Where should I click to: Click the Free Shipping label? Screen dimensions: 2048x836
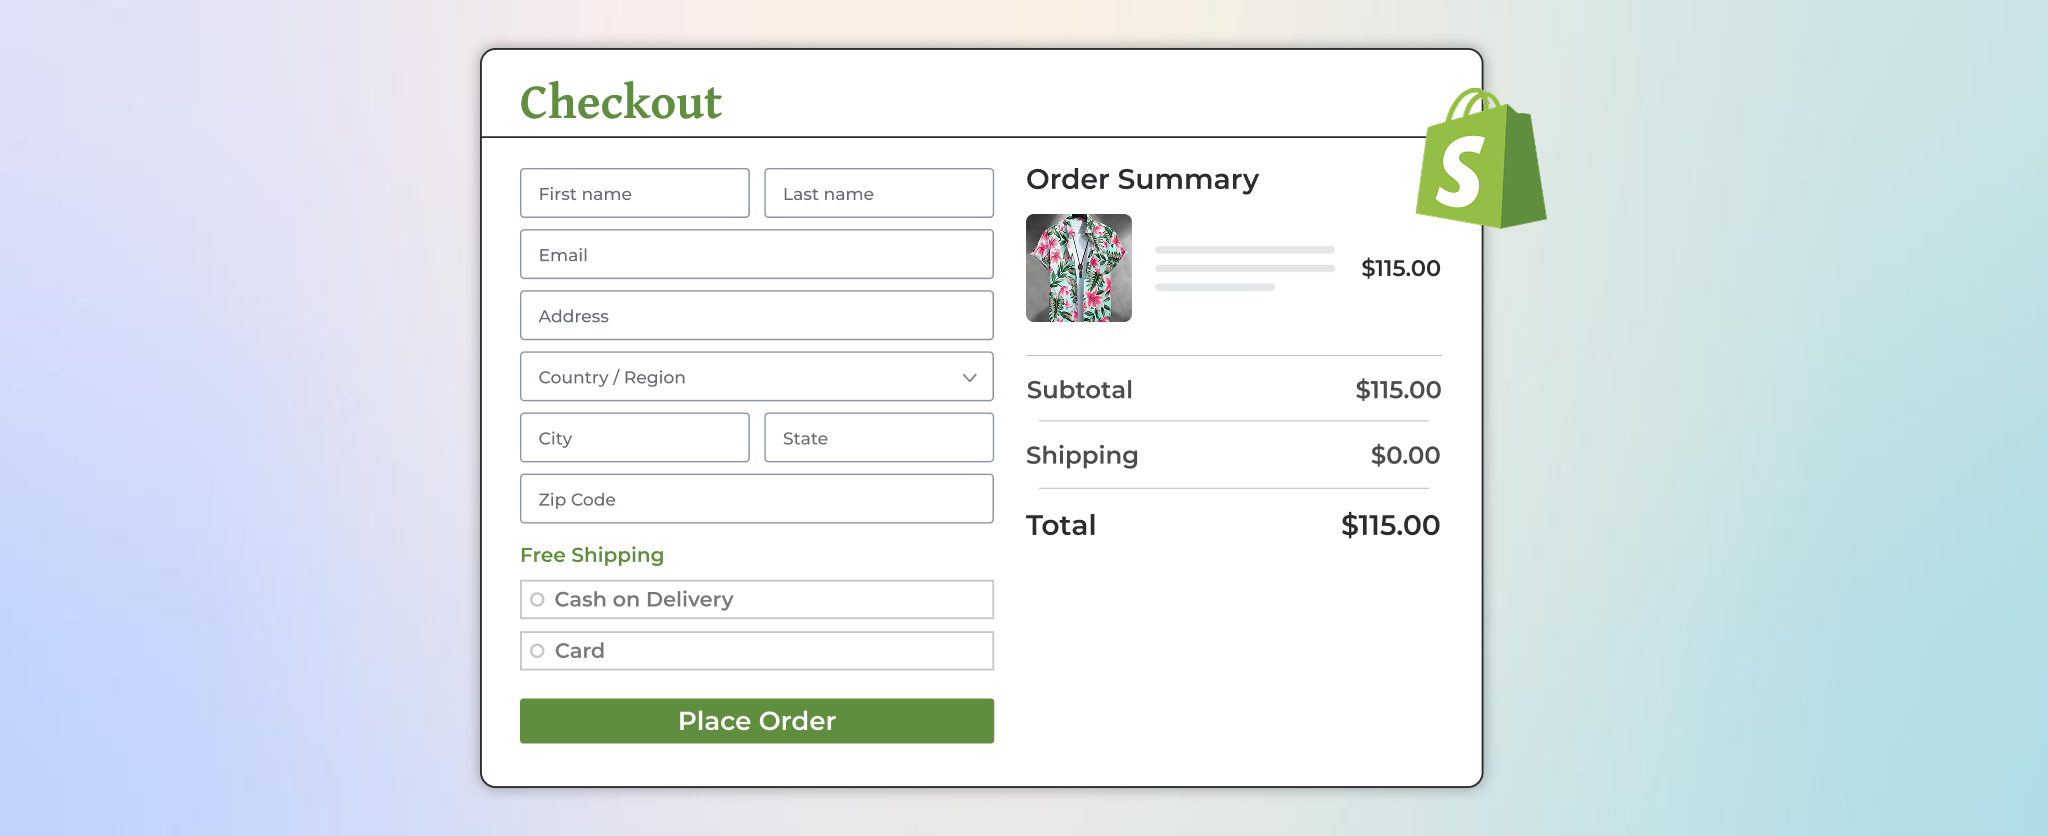coord(592,555)
